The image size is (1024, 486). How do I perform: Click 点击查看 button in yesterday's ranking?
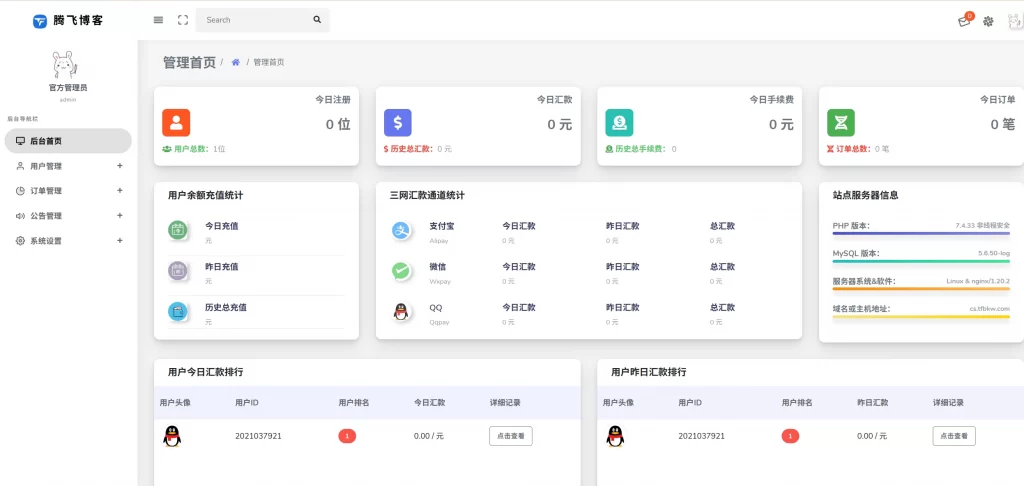954,436
